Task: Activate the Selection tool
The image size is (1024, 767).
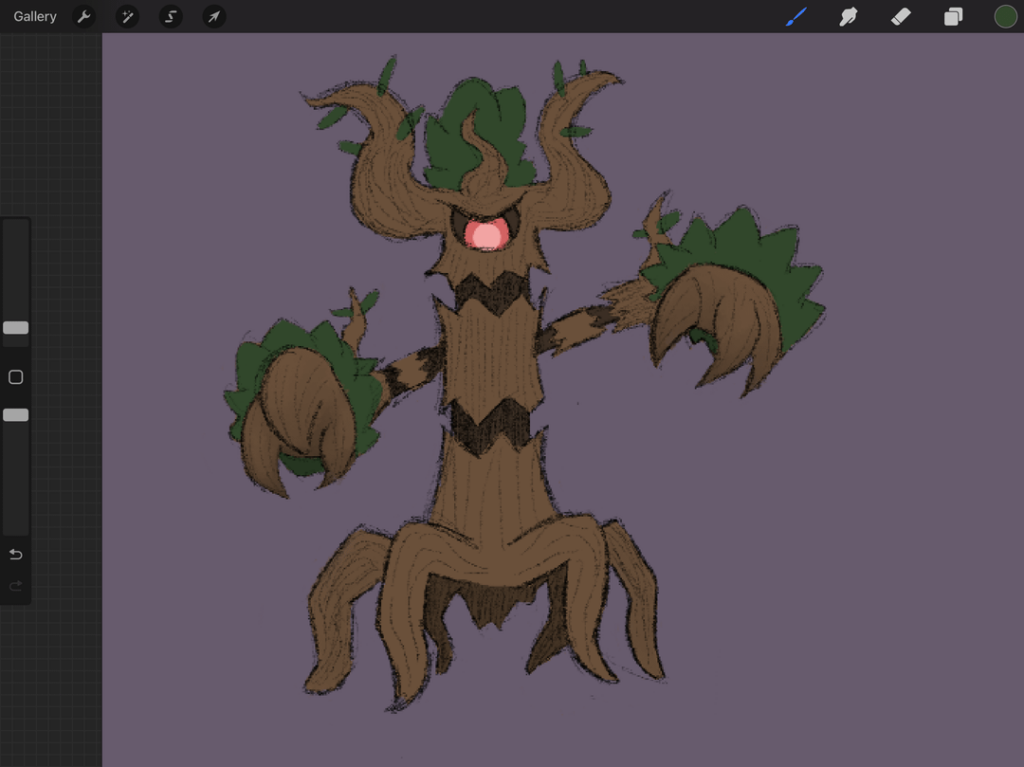Action: pyautogui.click(x=170, y=16)
